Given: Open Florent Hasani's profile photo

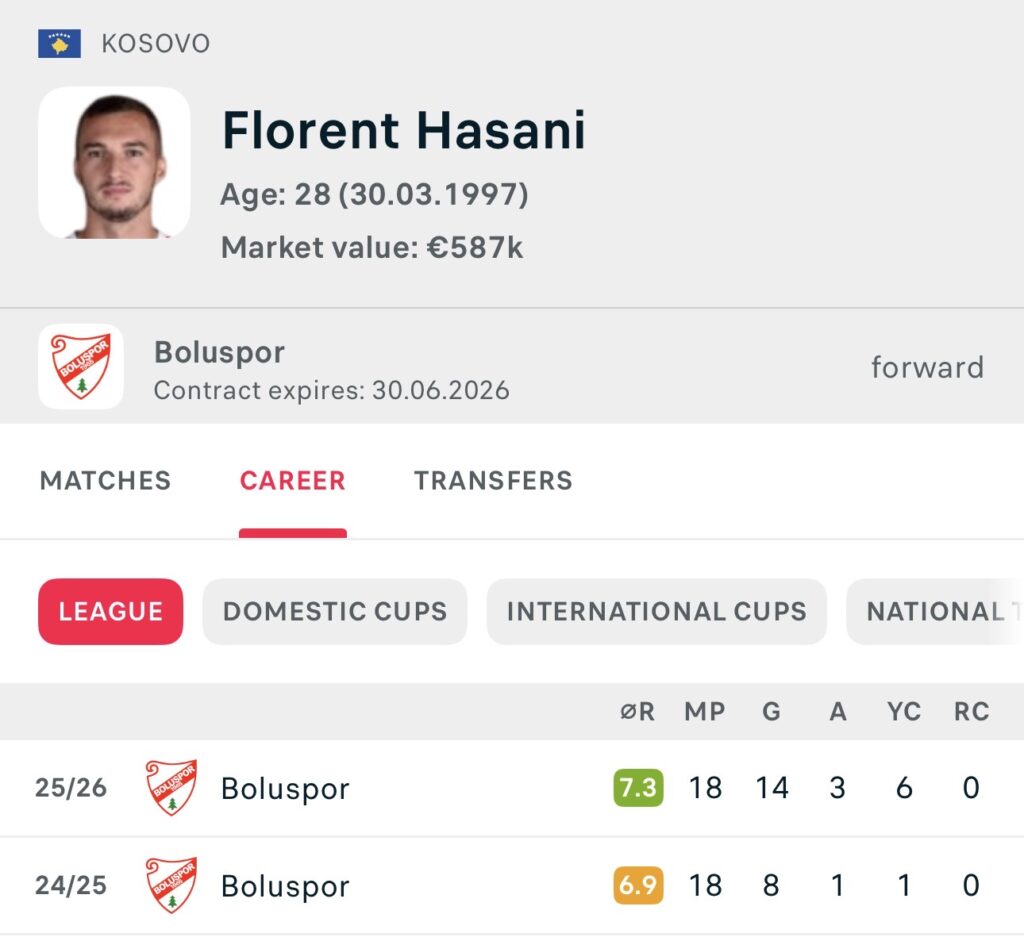Looking at the screenshot, I should pyautogui.click(x=114, y=162).
